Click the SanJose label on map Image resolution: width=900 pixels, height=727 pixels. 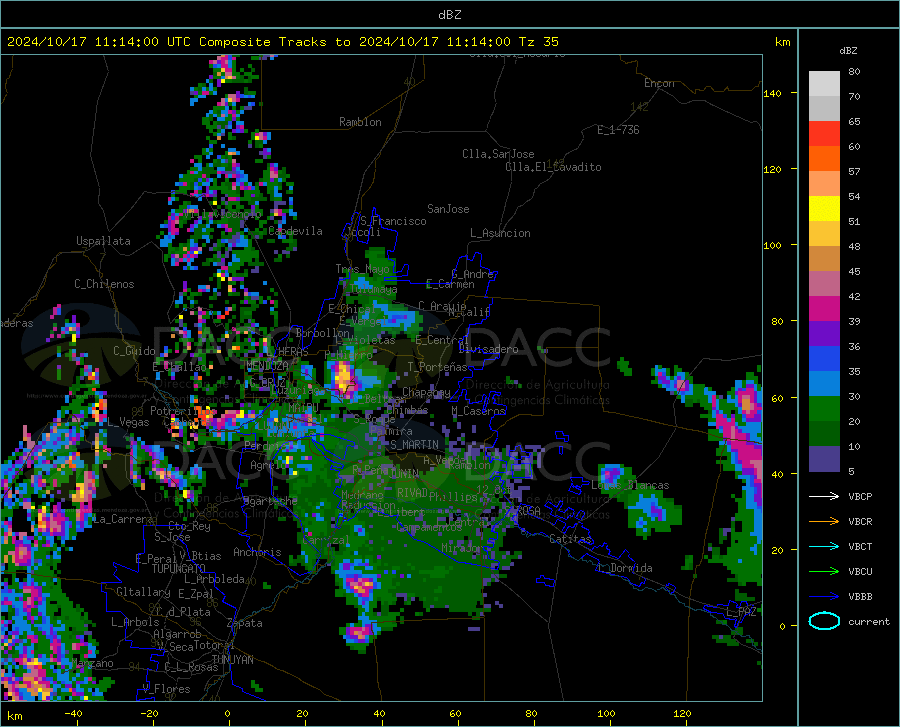click(x=448, y=209)
